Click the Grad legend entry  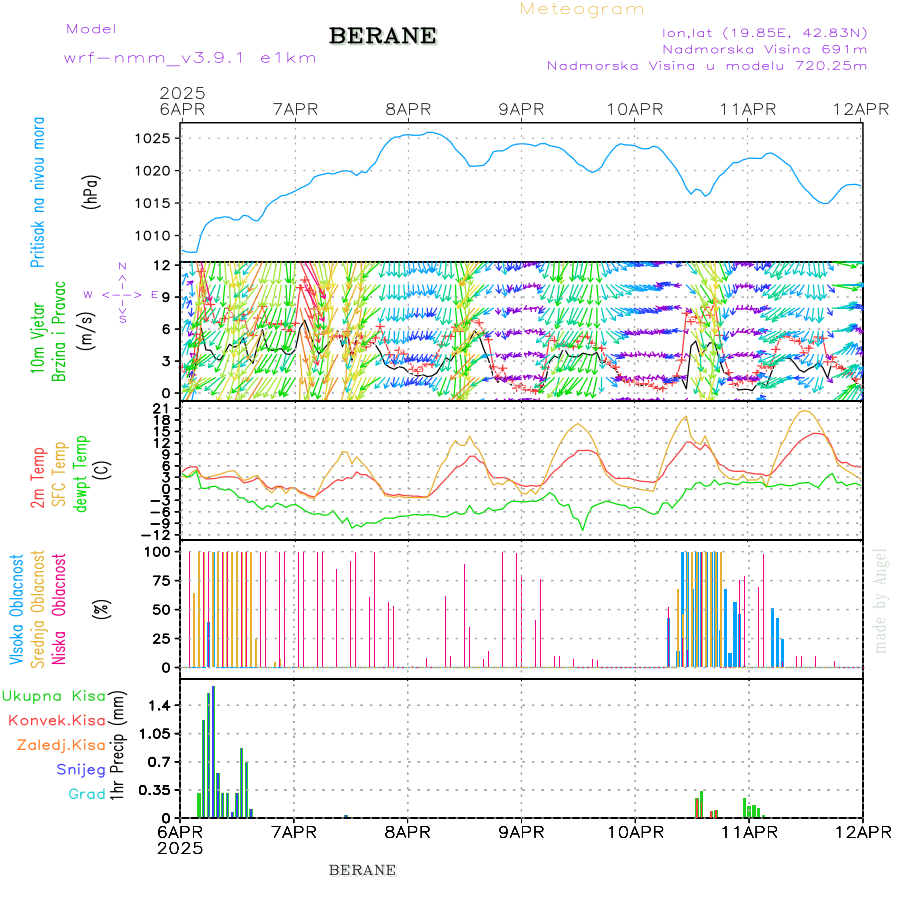tap(87, 794)
